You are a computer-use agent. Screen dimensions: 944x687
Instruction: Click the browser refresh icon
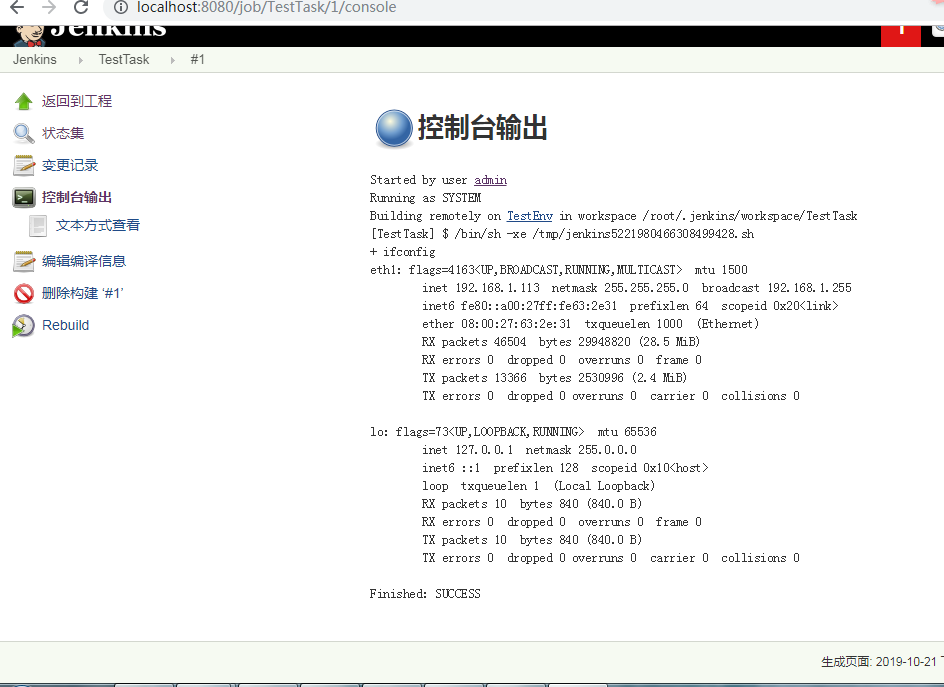click(x=80, y=7)
